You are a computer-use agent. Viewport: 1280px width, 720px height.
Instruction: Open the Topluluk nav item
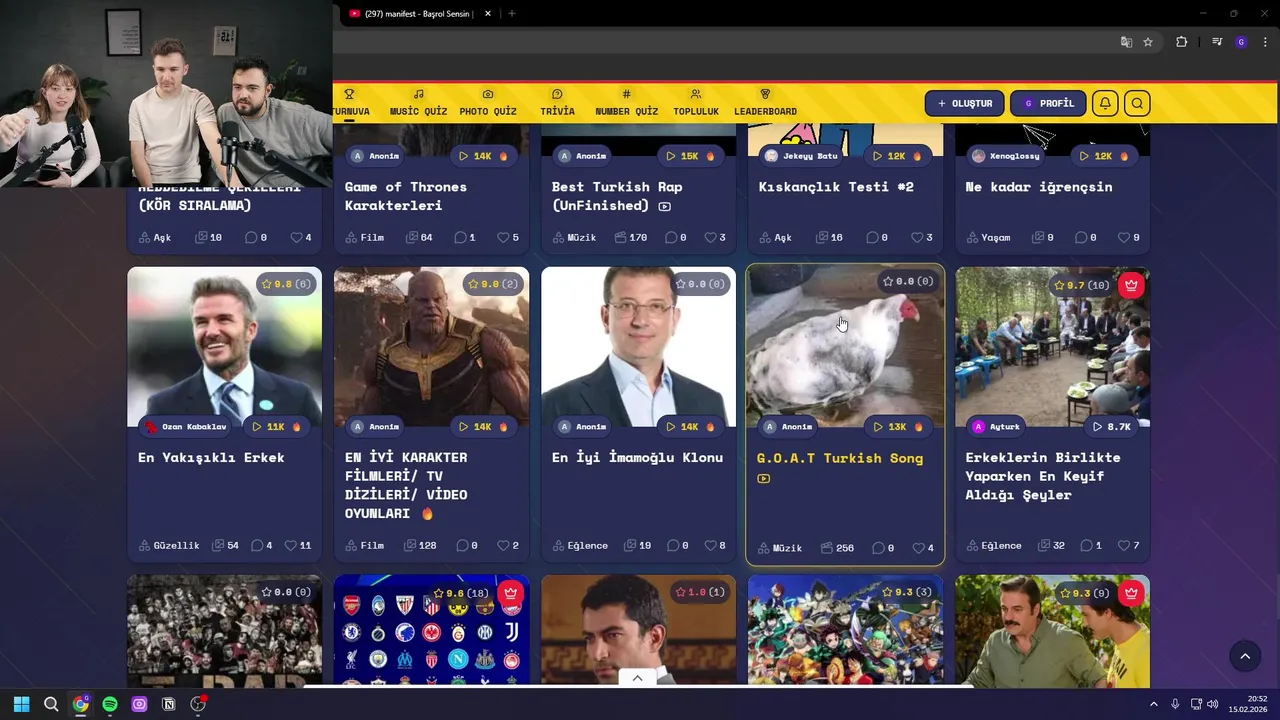coord(696,103)
